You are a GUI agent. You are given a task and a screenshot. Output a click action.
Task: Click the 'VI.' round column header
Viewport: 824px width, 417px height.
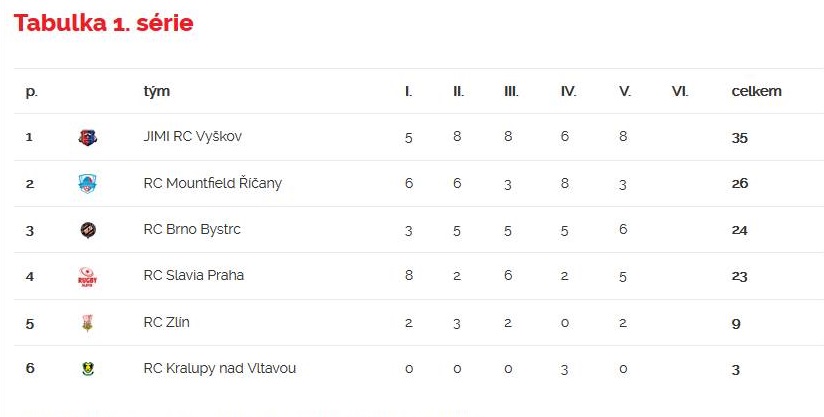[679, 91]
